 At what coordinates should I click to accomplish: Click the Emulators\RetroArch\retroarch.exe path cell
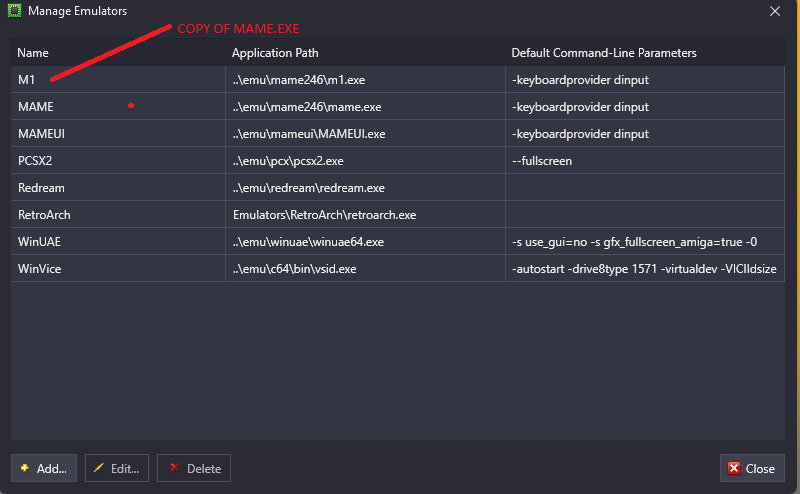[365, 215]
